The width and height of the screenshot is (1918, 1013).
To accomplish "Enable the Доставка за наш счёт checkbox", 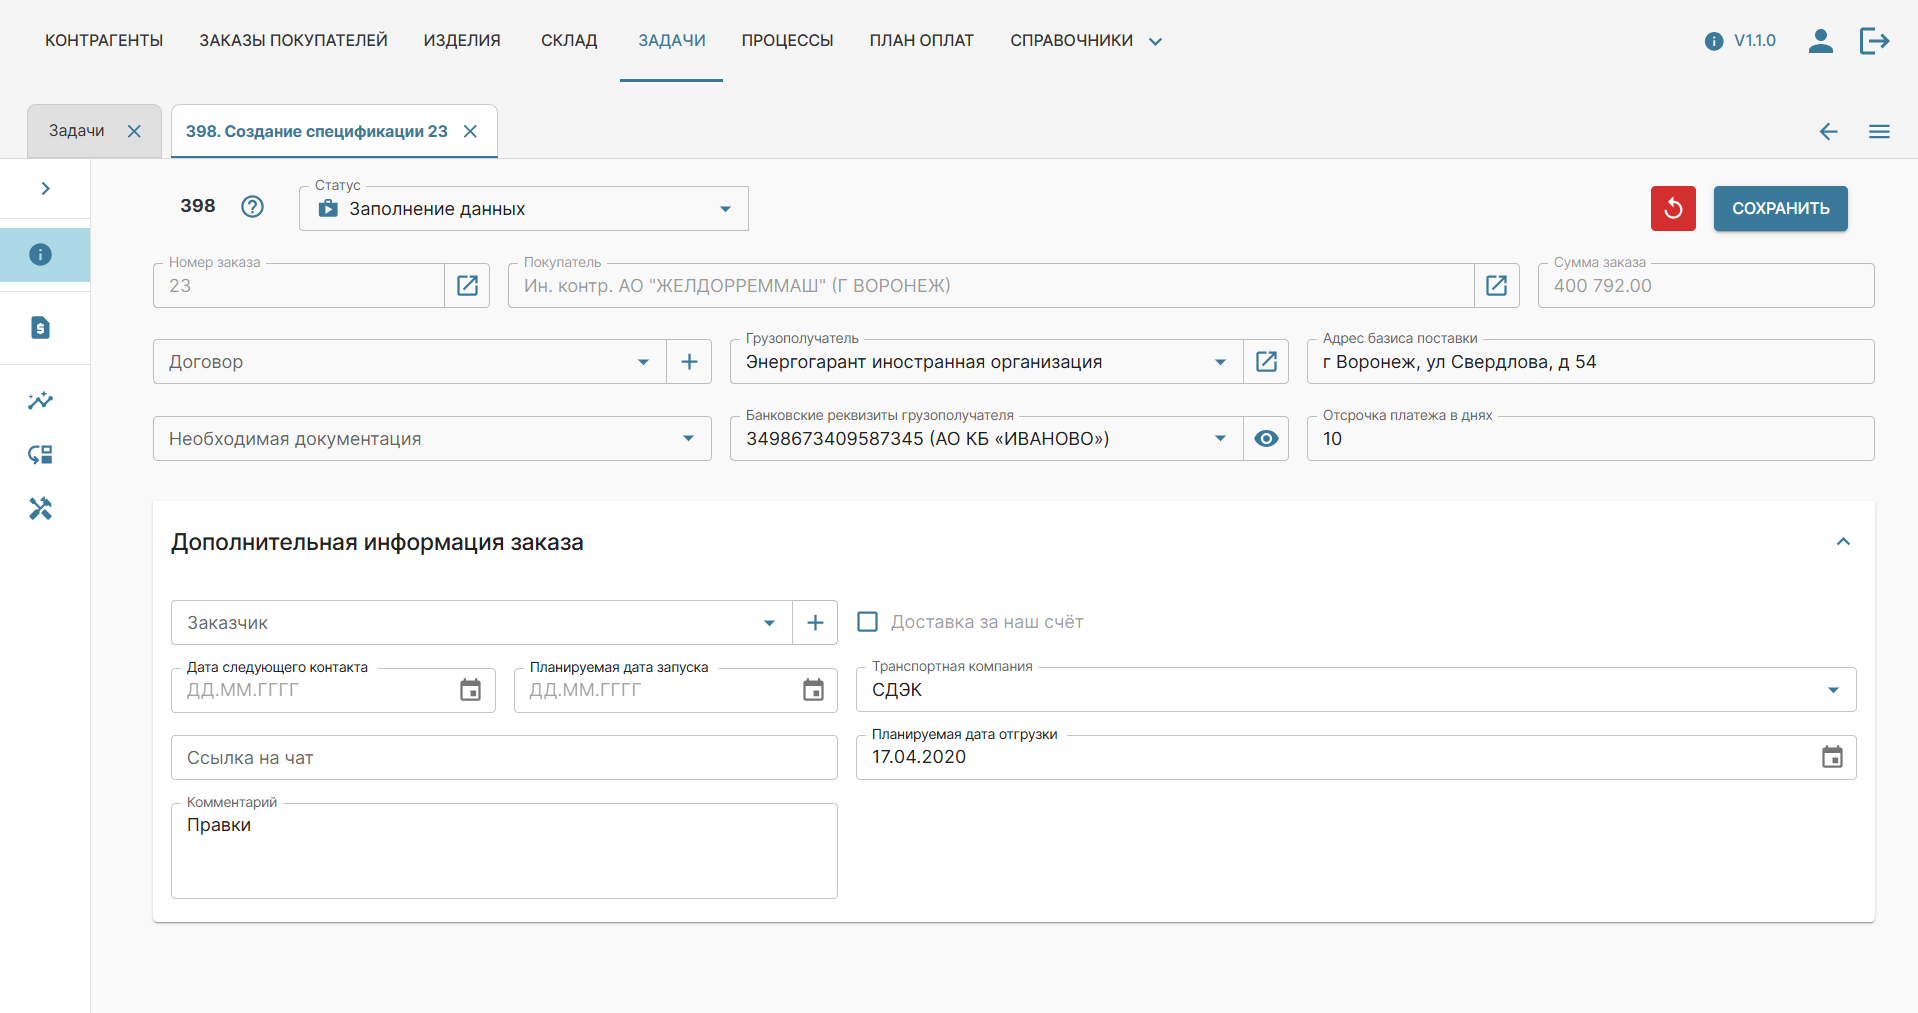I will (868, 622).
